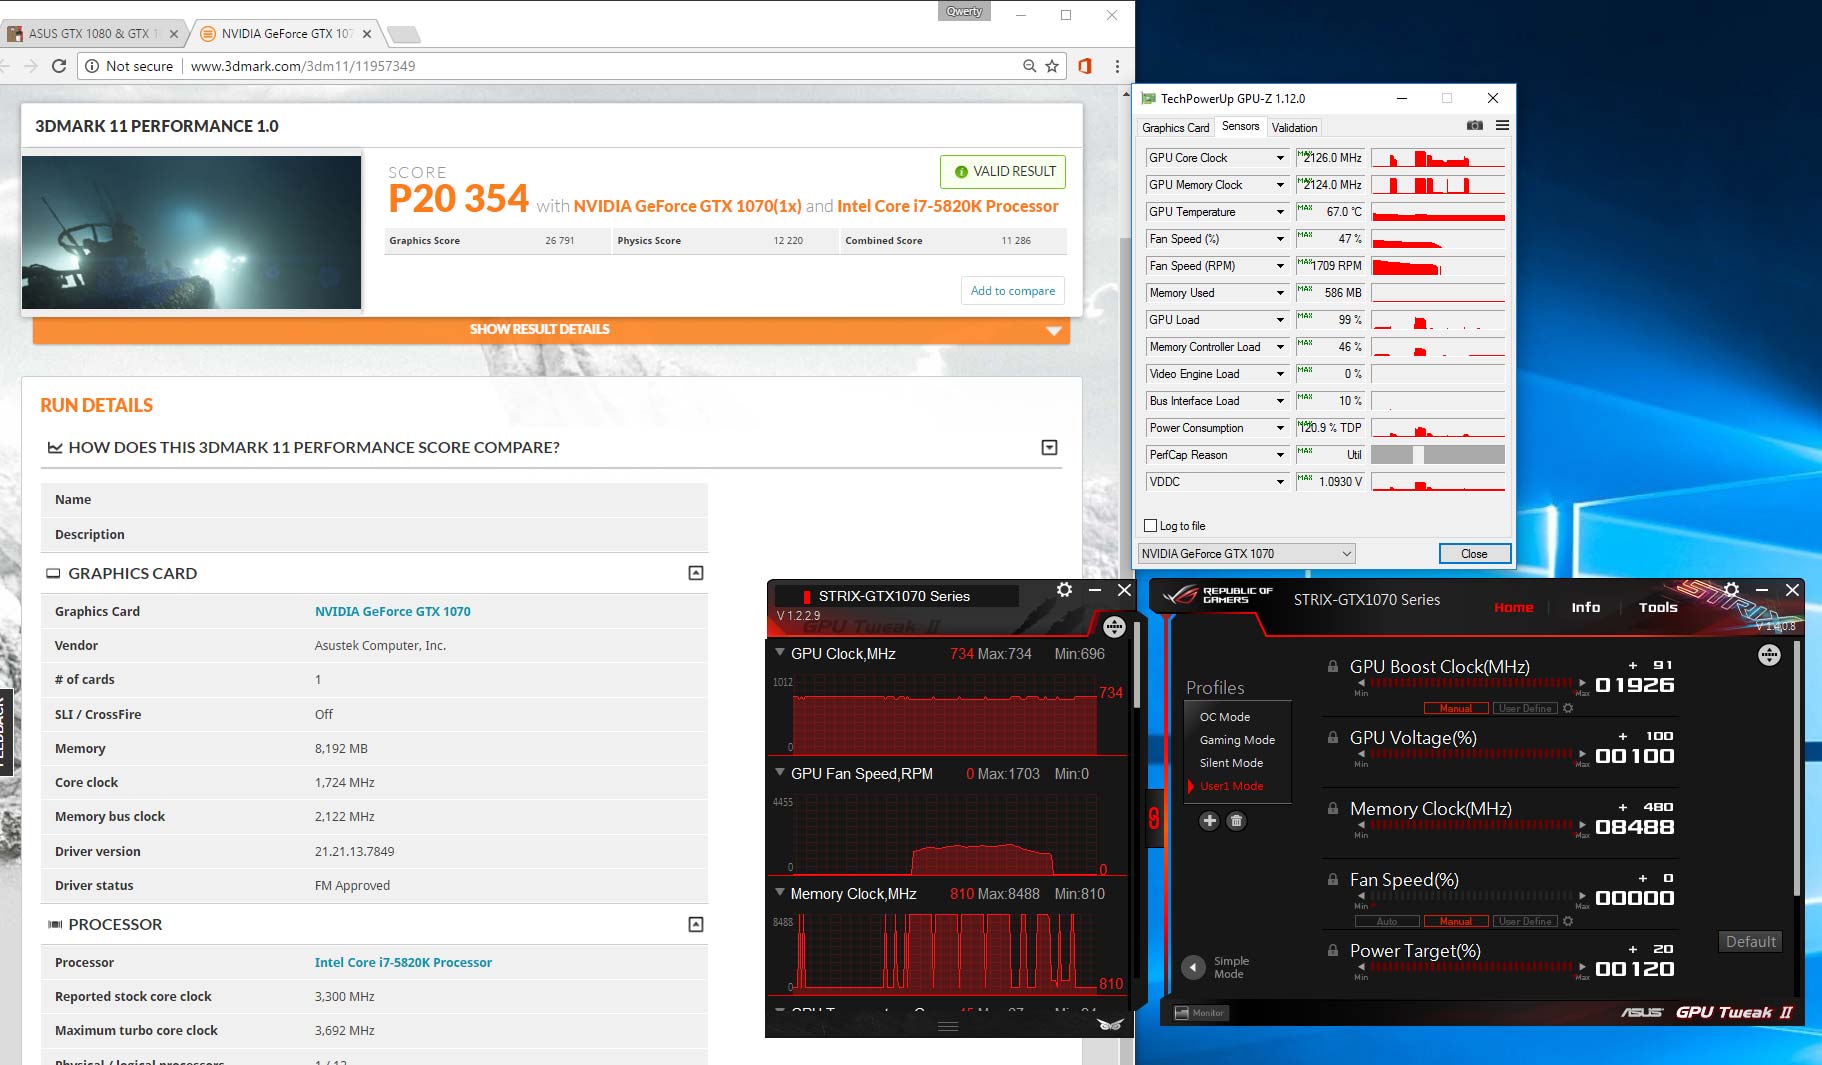The height and width of the screenshot is (1065, 1822).
Task: Open the Chrome three-dot menu
Action: 1117,66
